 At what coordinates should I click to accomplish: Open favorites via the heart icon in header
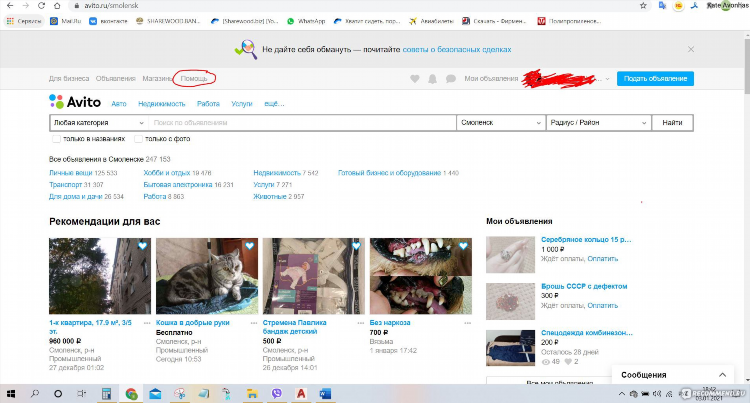pyautogui.click(x=415, y=79)
